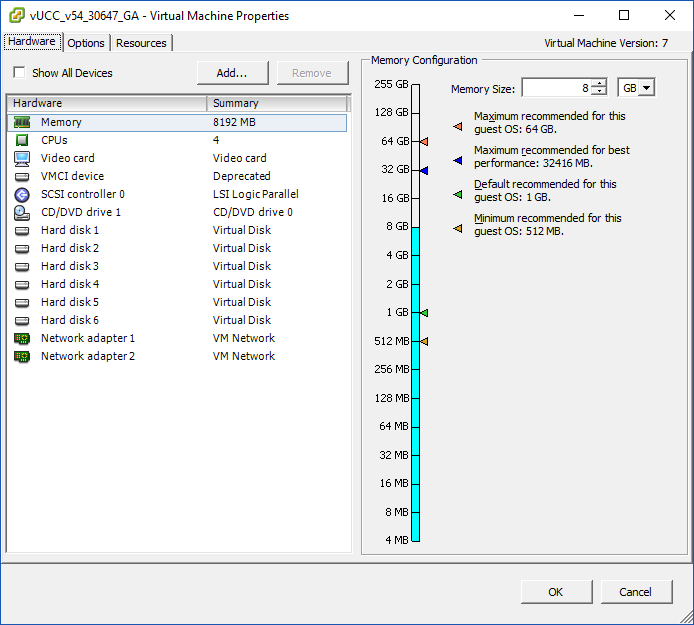Image resolution: width=694 pixels, height=625 pixels.
Task: Click the Network adapter 1 card icon
Action: (22, 339)
